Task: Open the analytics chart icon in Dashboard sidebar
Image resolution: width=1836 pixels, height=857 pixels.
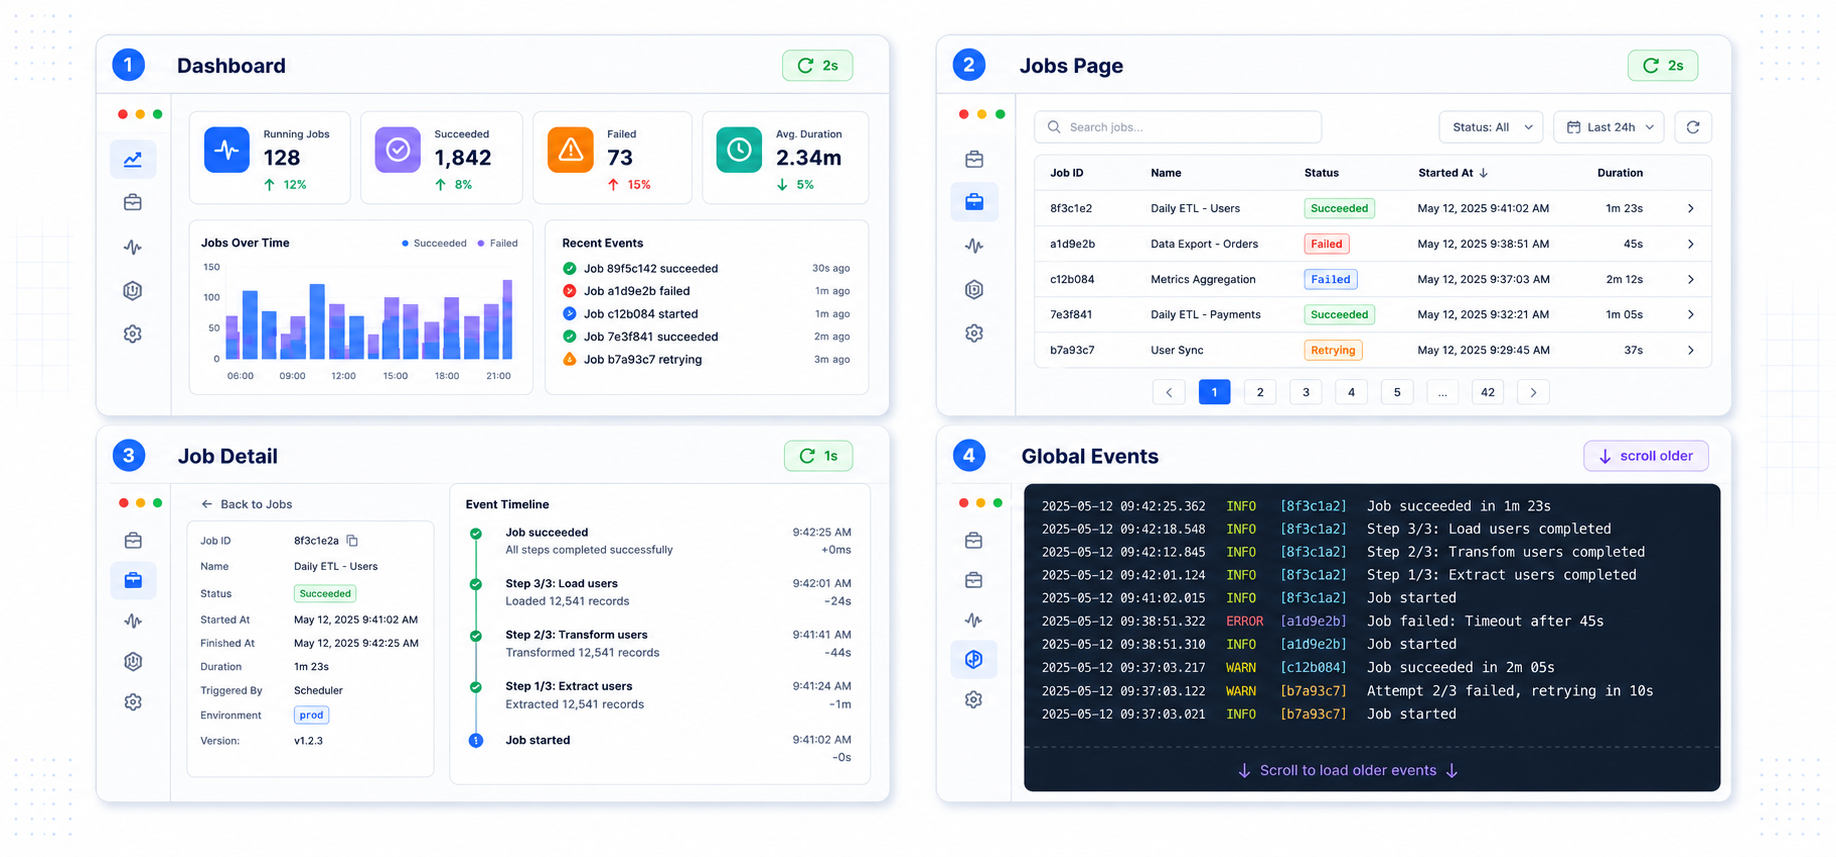Action: (x=133, y=159)
